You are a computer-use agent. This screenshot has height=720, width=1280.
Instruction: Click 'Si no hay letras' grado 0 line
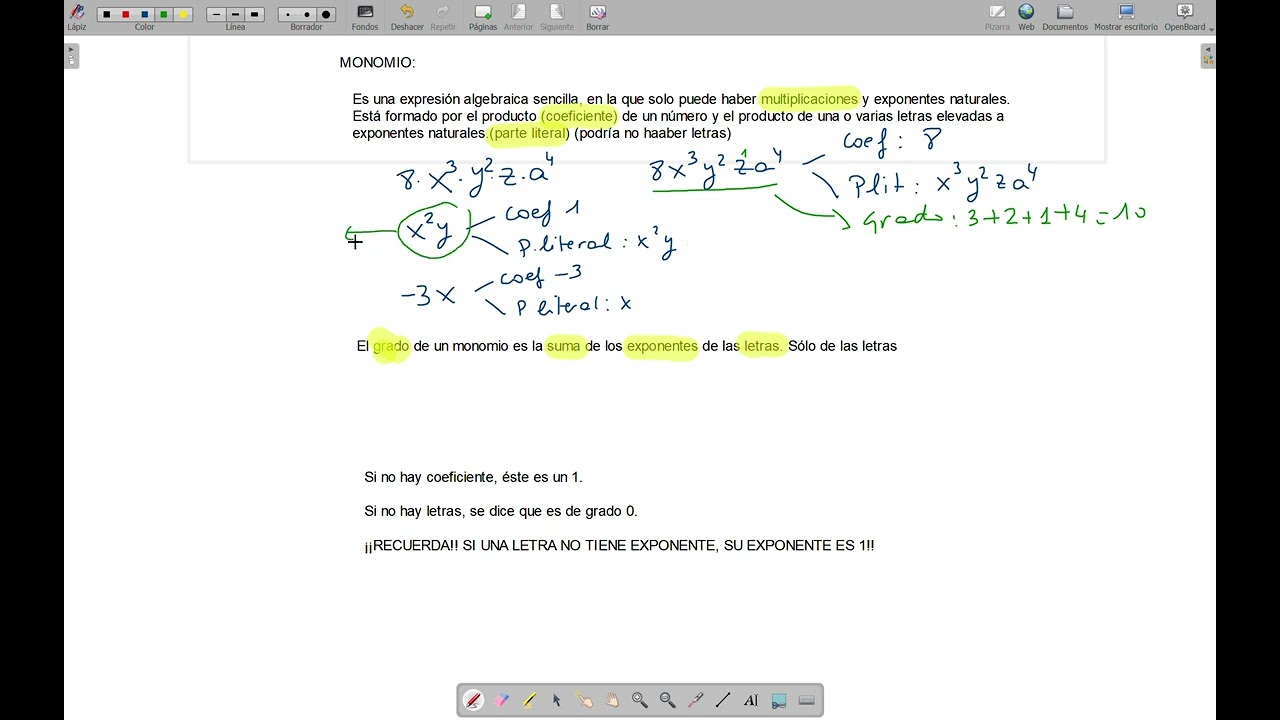click(501, 511)
